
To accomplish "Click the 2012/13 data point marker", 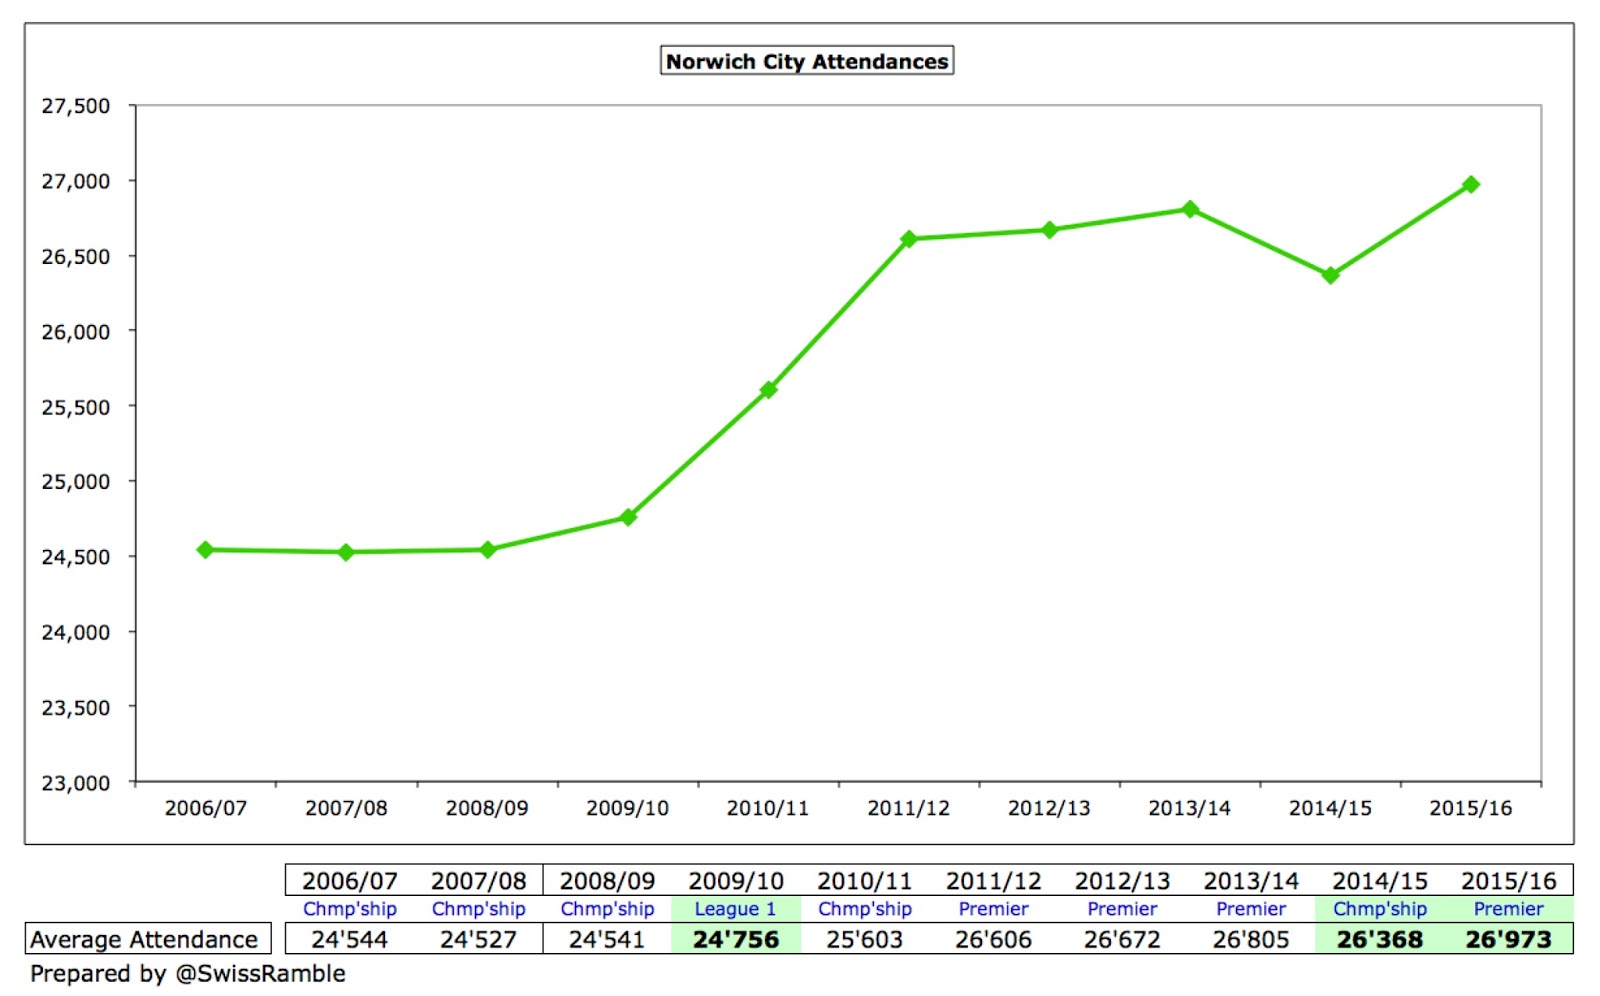I will 1050,229.
